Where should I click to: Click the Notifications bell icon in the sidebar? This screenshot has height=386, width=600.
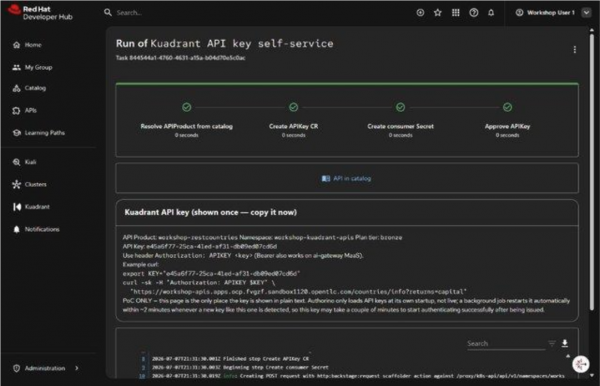point(16,229)
